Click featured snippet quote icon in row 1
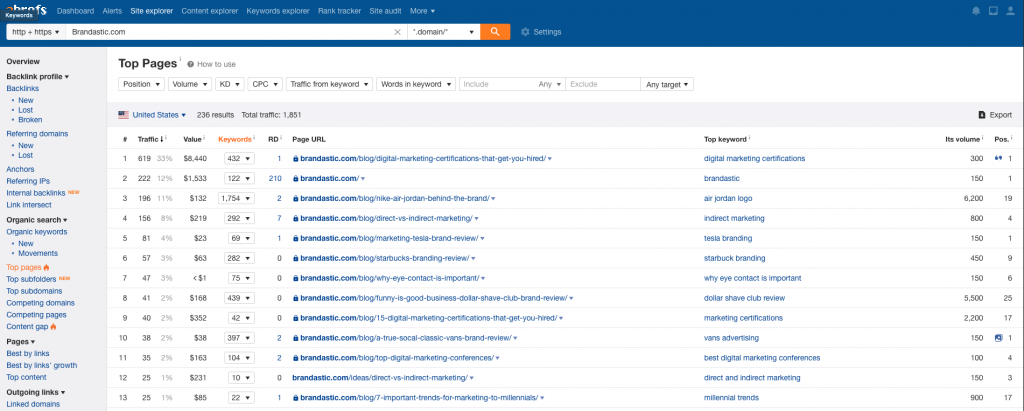This screenshot has height=411, width=1024. (x=997, y=158)
